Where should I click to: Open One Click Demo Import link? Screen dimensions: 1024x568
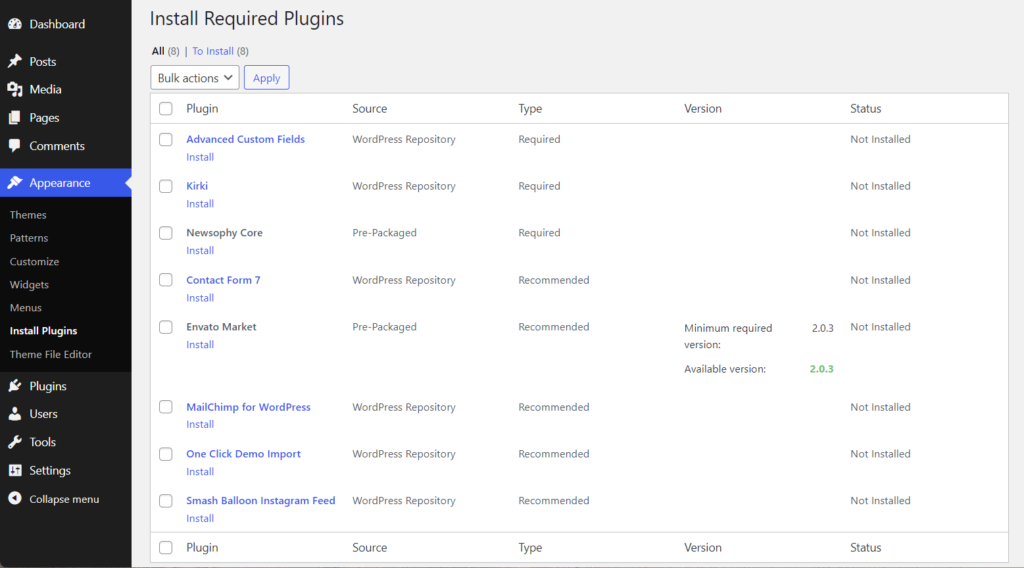pyautogui.click(x=244, y=454)
